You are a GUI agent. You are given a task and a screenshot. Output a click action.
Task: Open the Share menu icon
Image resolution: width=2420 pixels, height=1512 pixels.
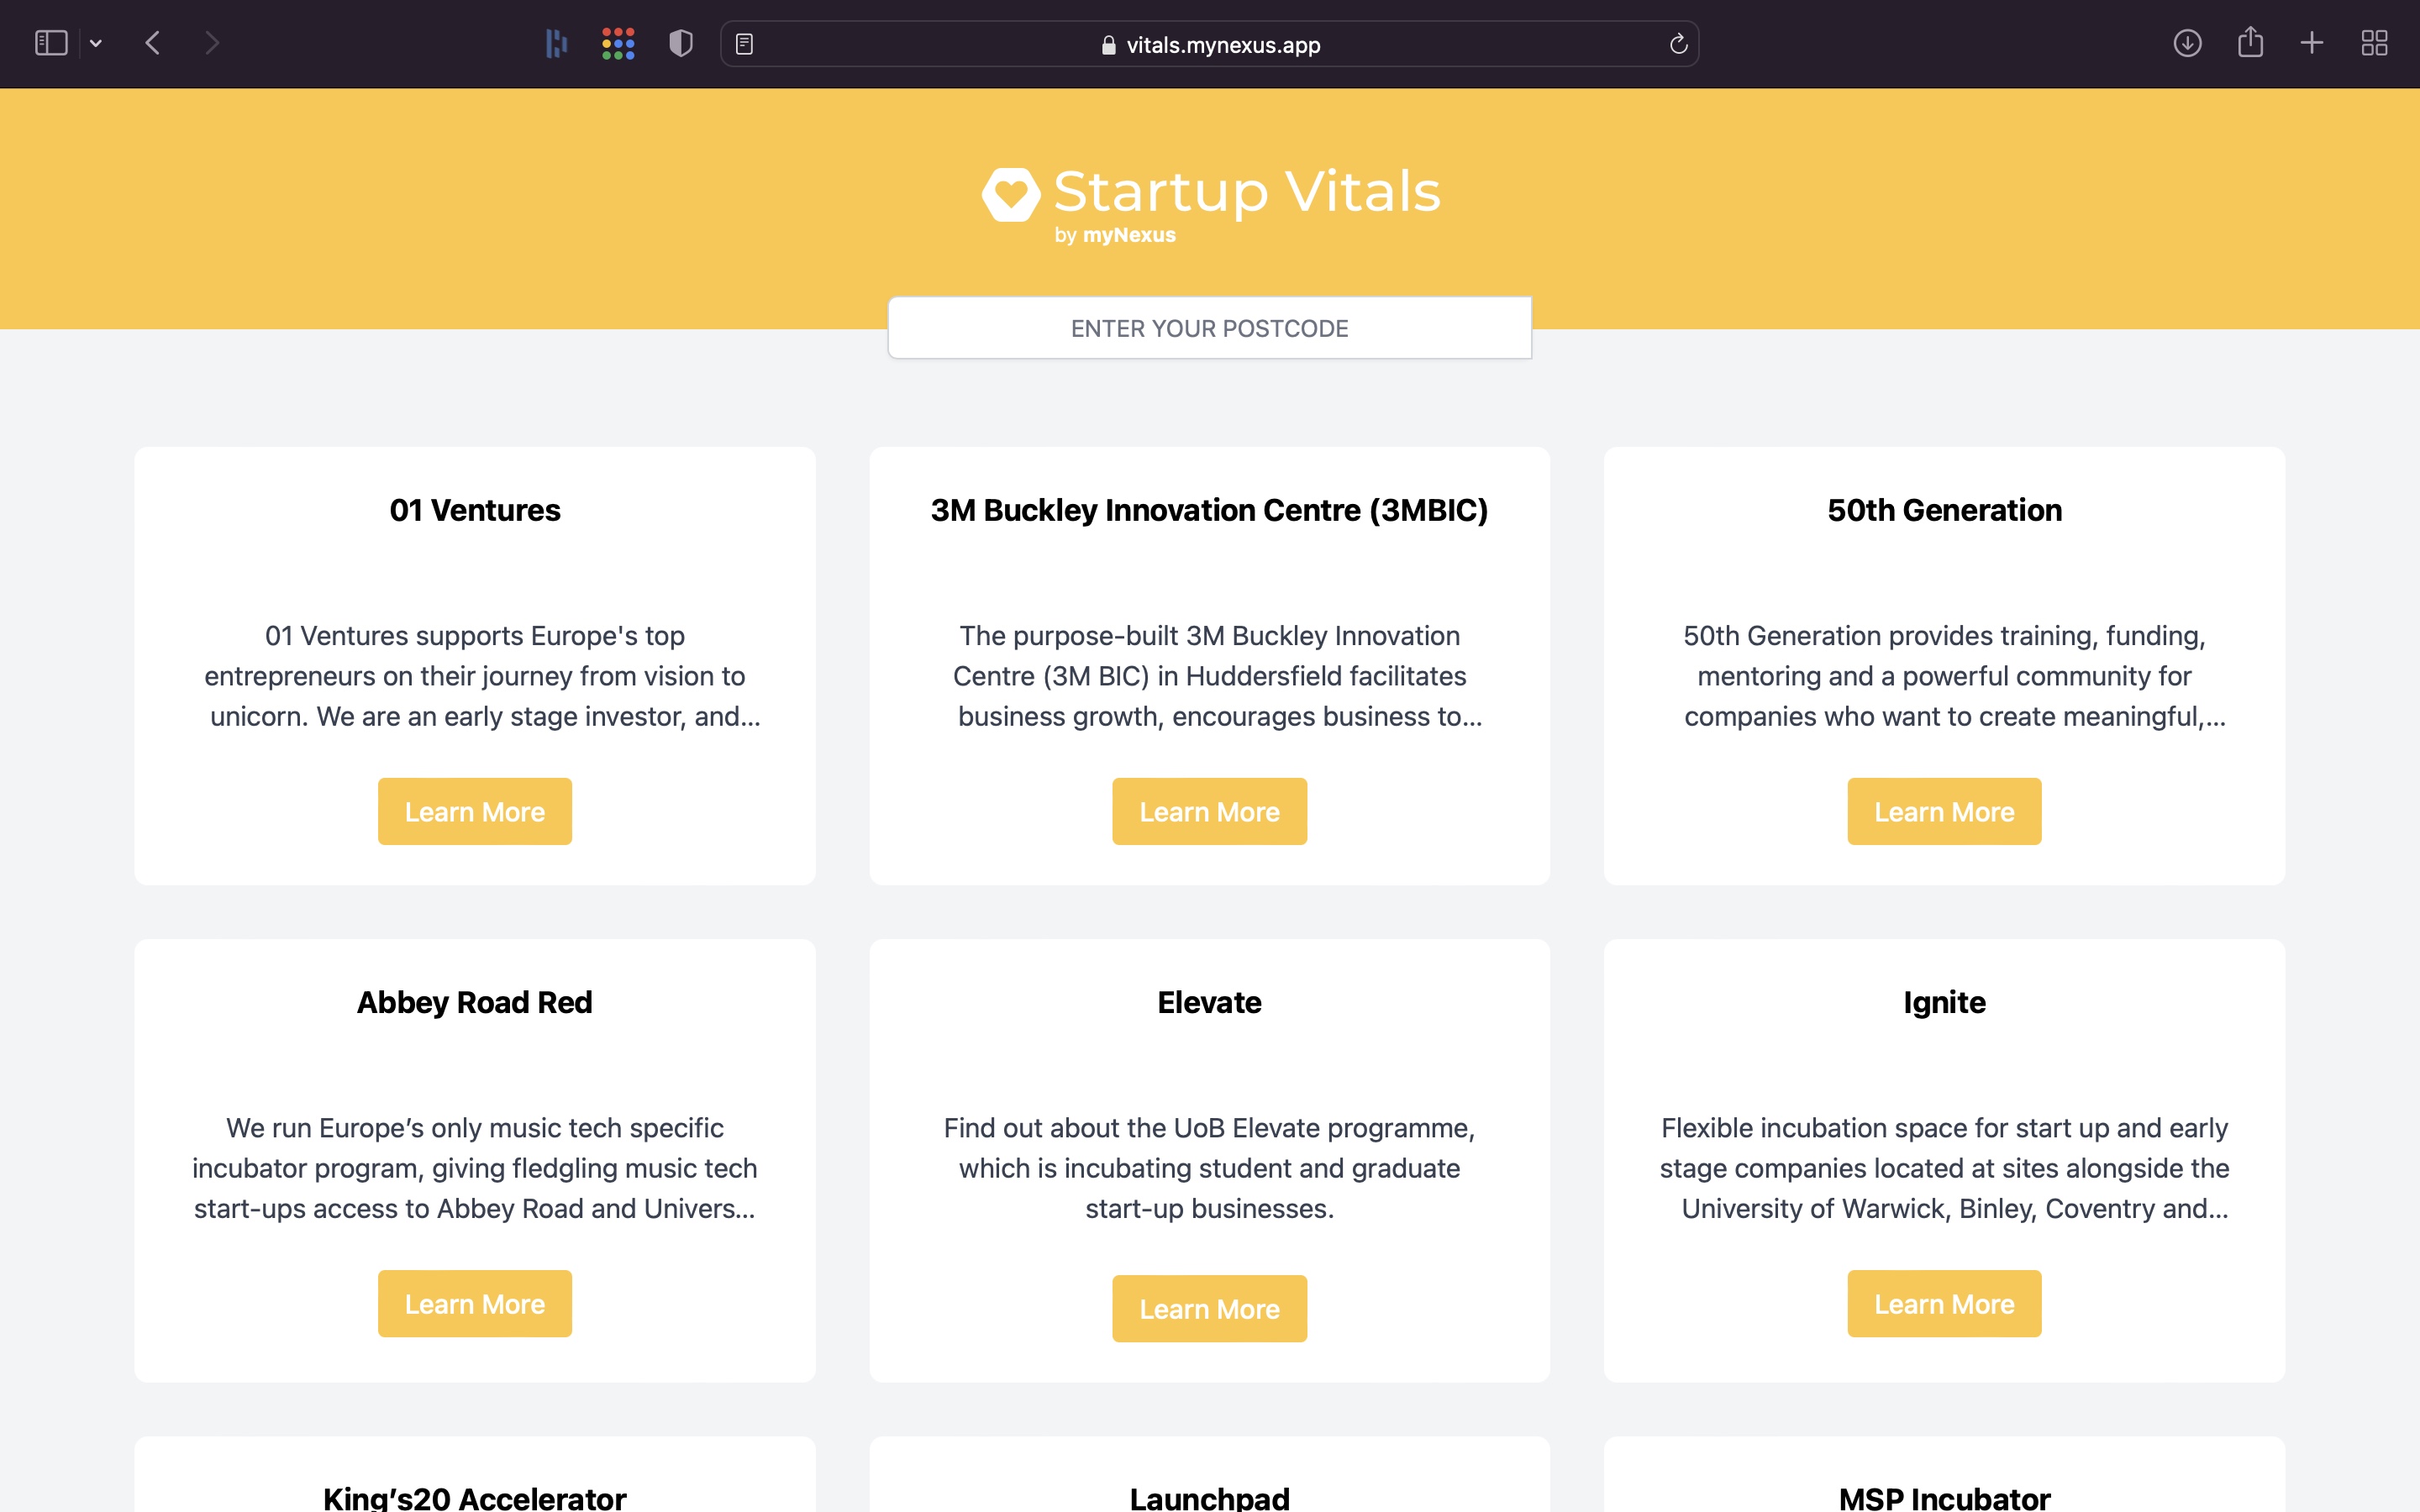click(x=2250, y=43)
